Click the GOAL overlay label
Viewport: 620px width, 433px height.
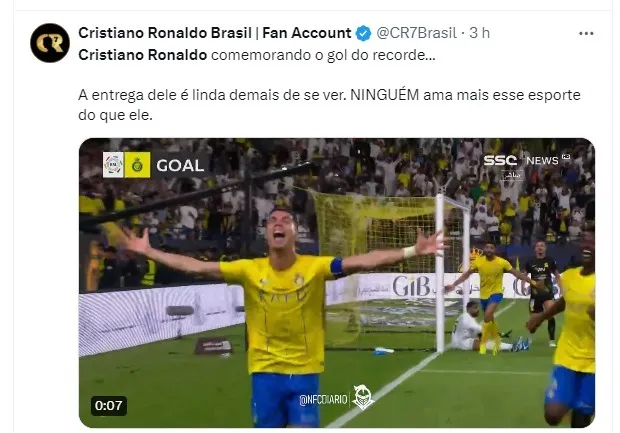[x=180, y=165]
